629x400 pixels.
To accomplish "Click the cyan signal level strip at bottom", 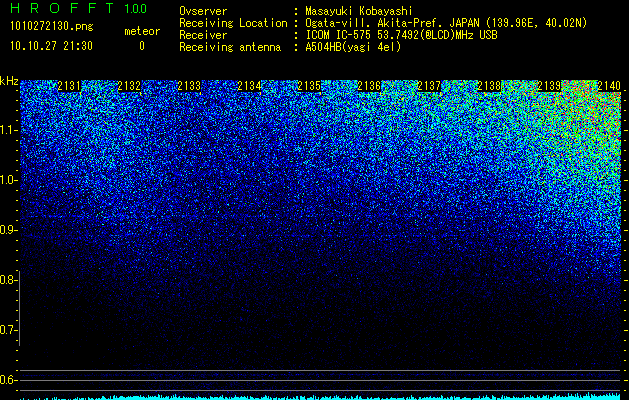I will [x=321, y=397].
